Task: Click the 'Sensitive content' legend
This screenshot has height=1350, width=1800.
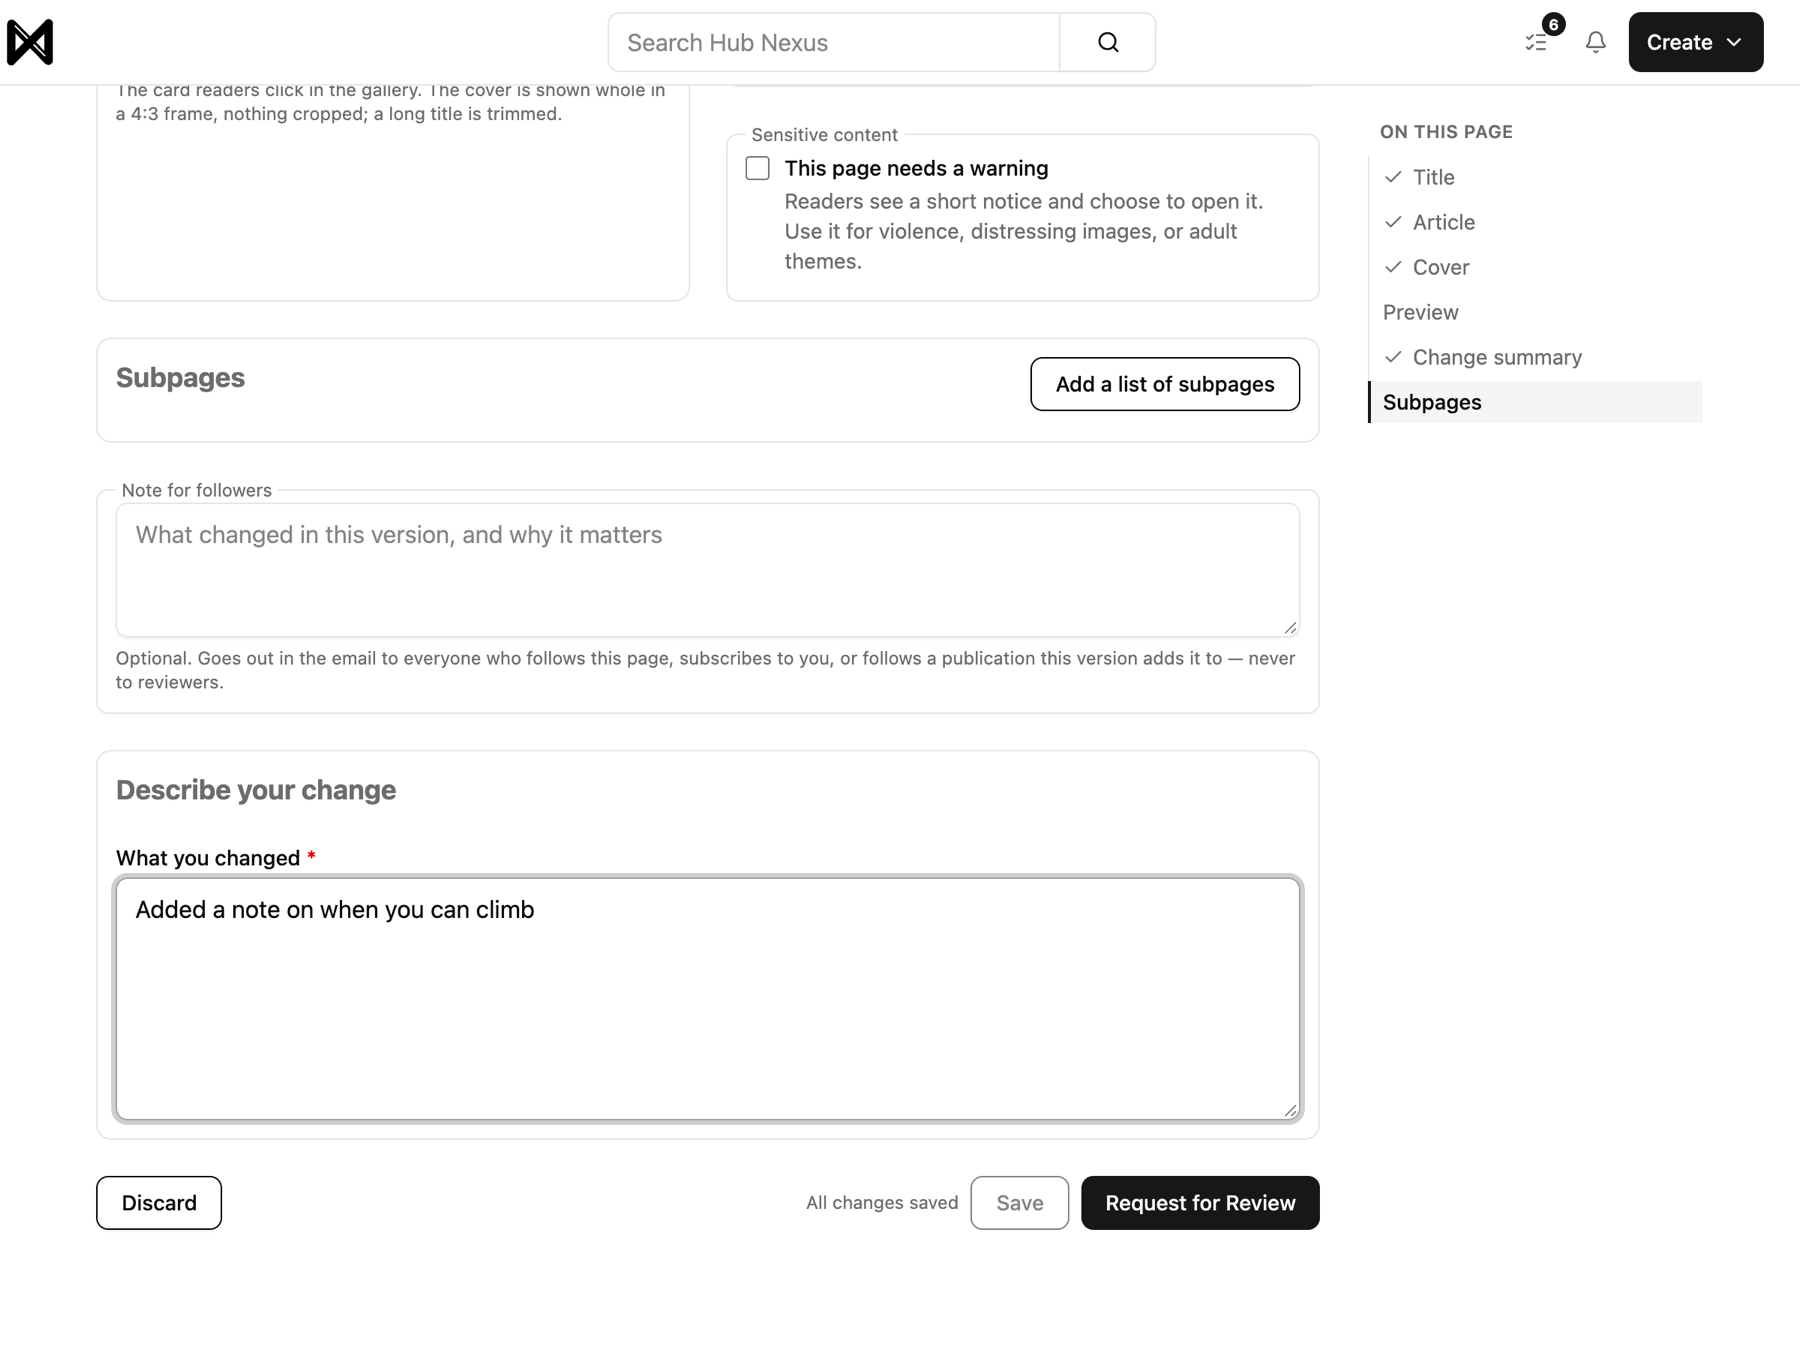Action: pos(824,135)
